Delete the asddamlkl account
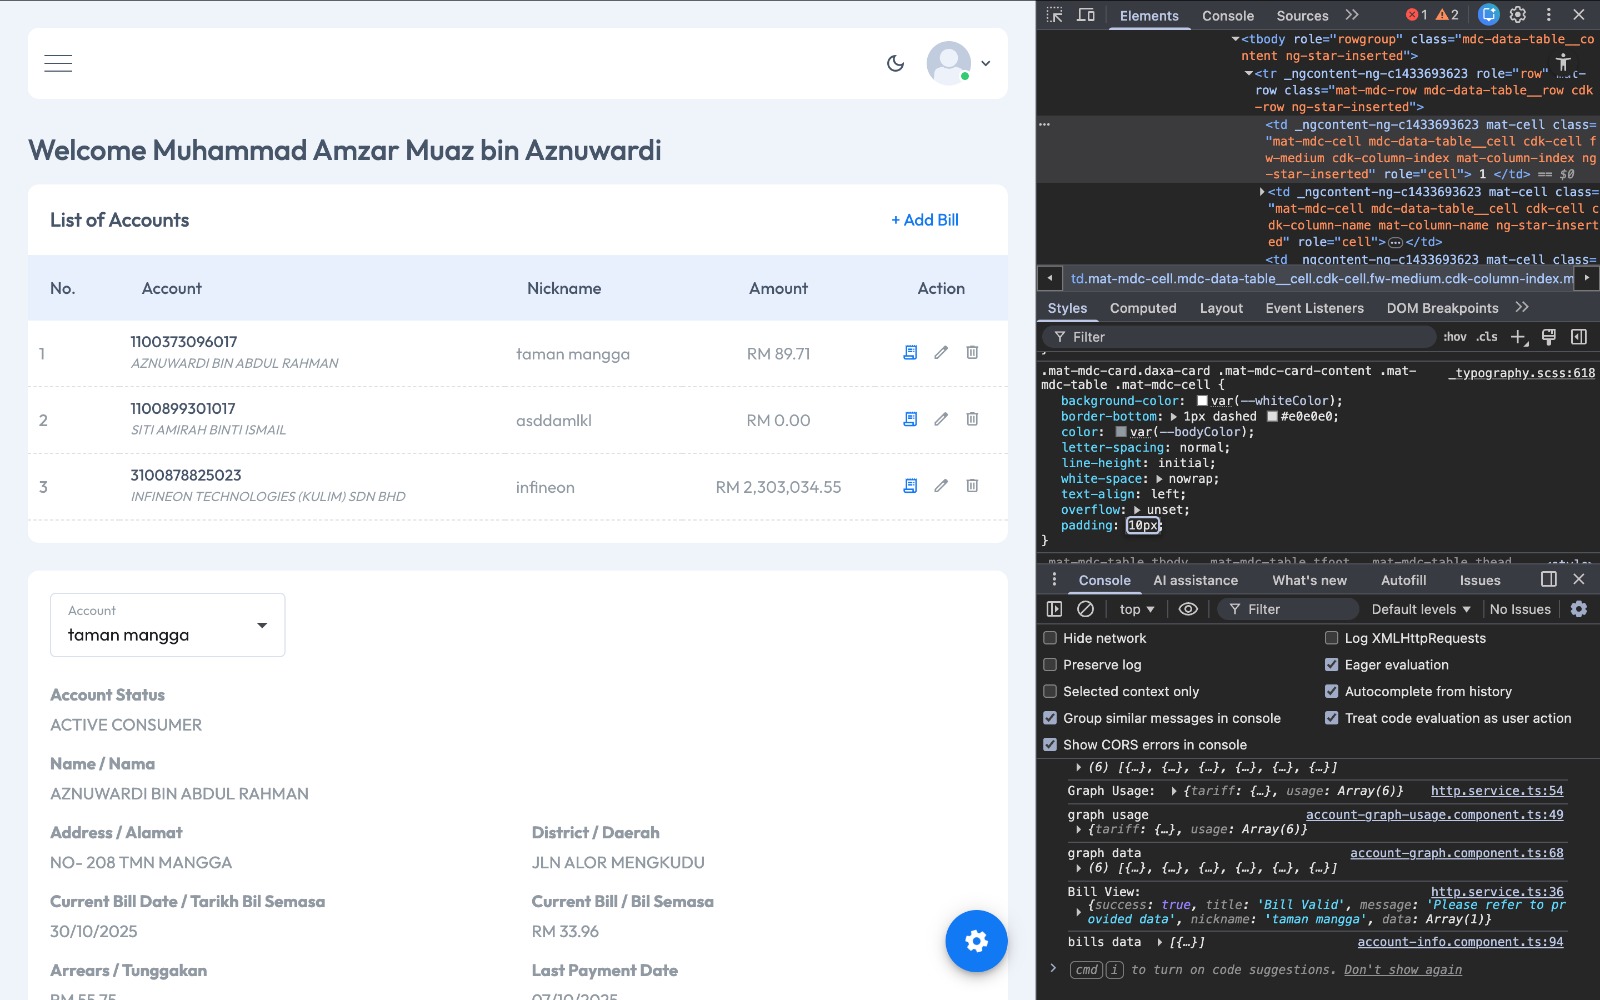The height and width of the screenshot is (1000, 1600). (x=972, y=419)
